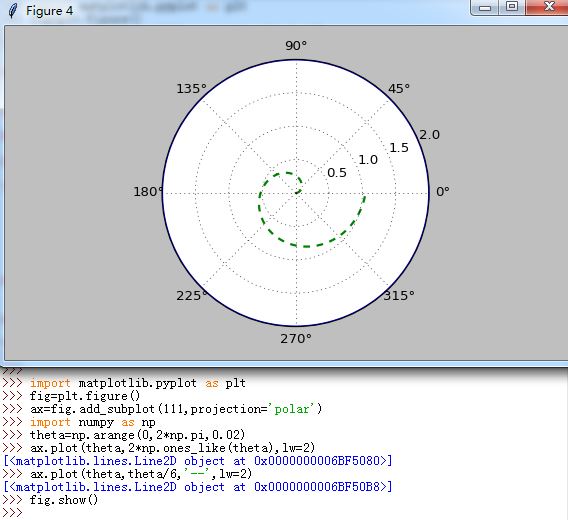Click the 180° angle label
The width and height of the screenshot is (568, 520).
149,191
